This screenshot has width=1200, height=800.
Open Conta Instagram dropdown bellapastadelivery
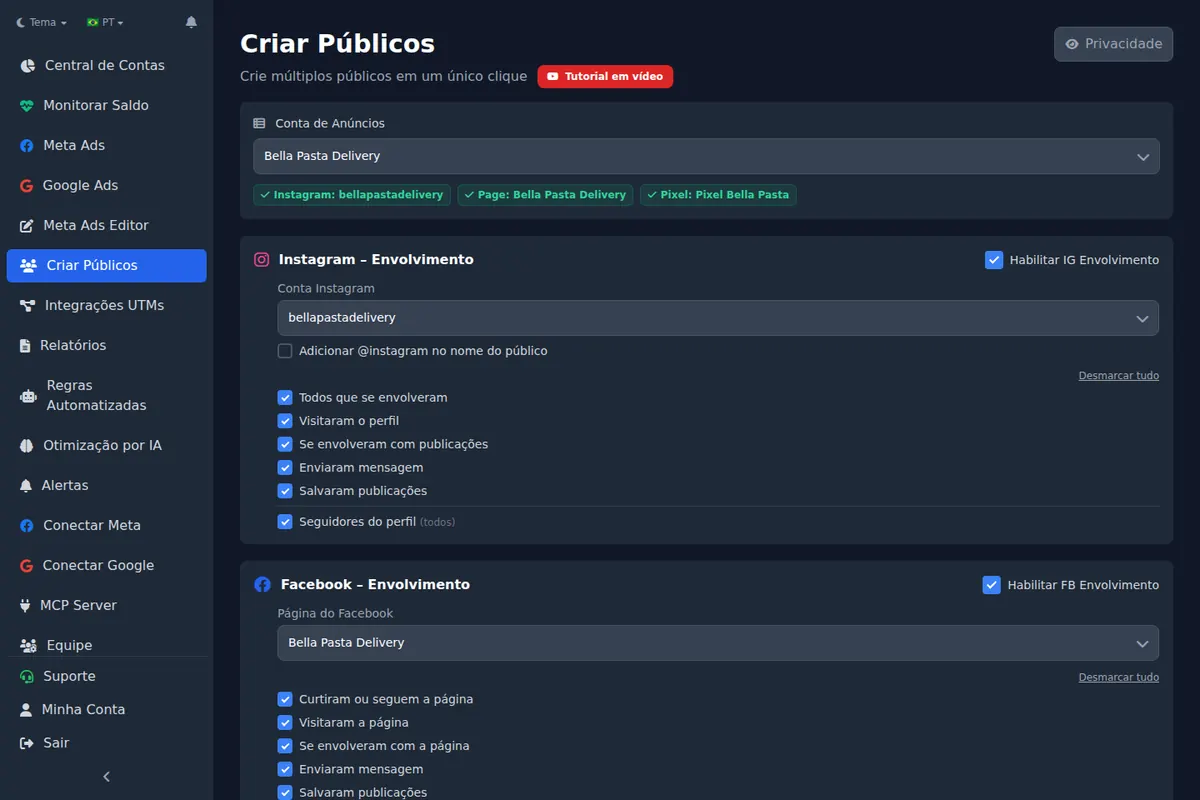[718, 318]
